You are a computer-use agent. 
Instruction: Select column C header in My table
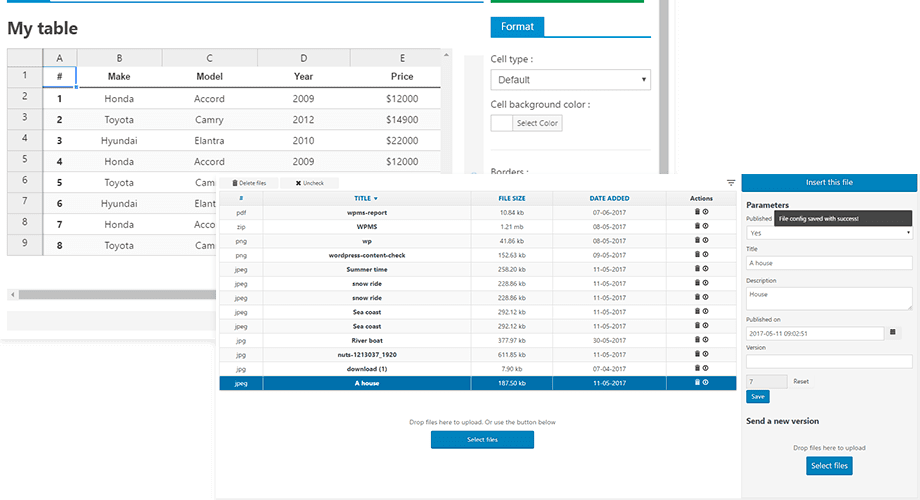[209, 58]
